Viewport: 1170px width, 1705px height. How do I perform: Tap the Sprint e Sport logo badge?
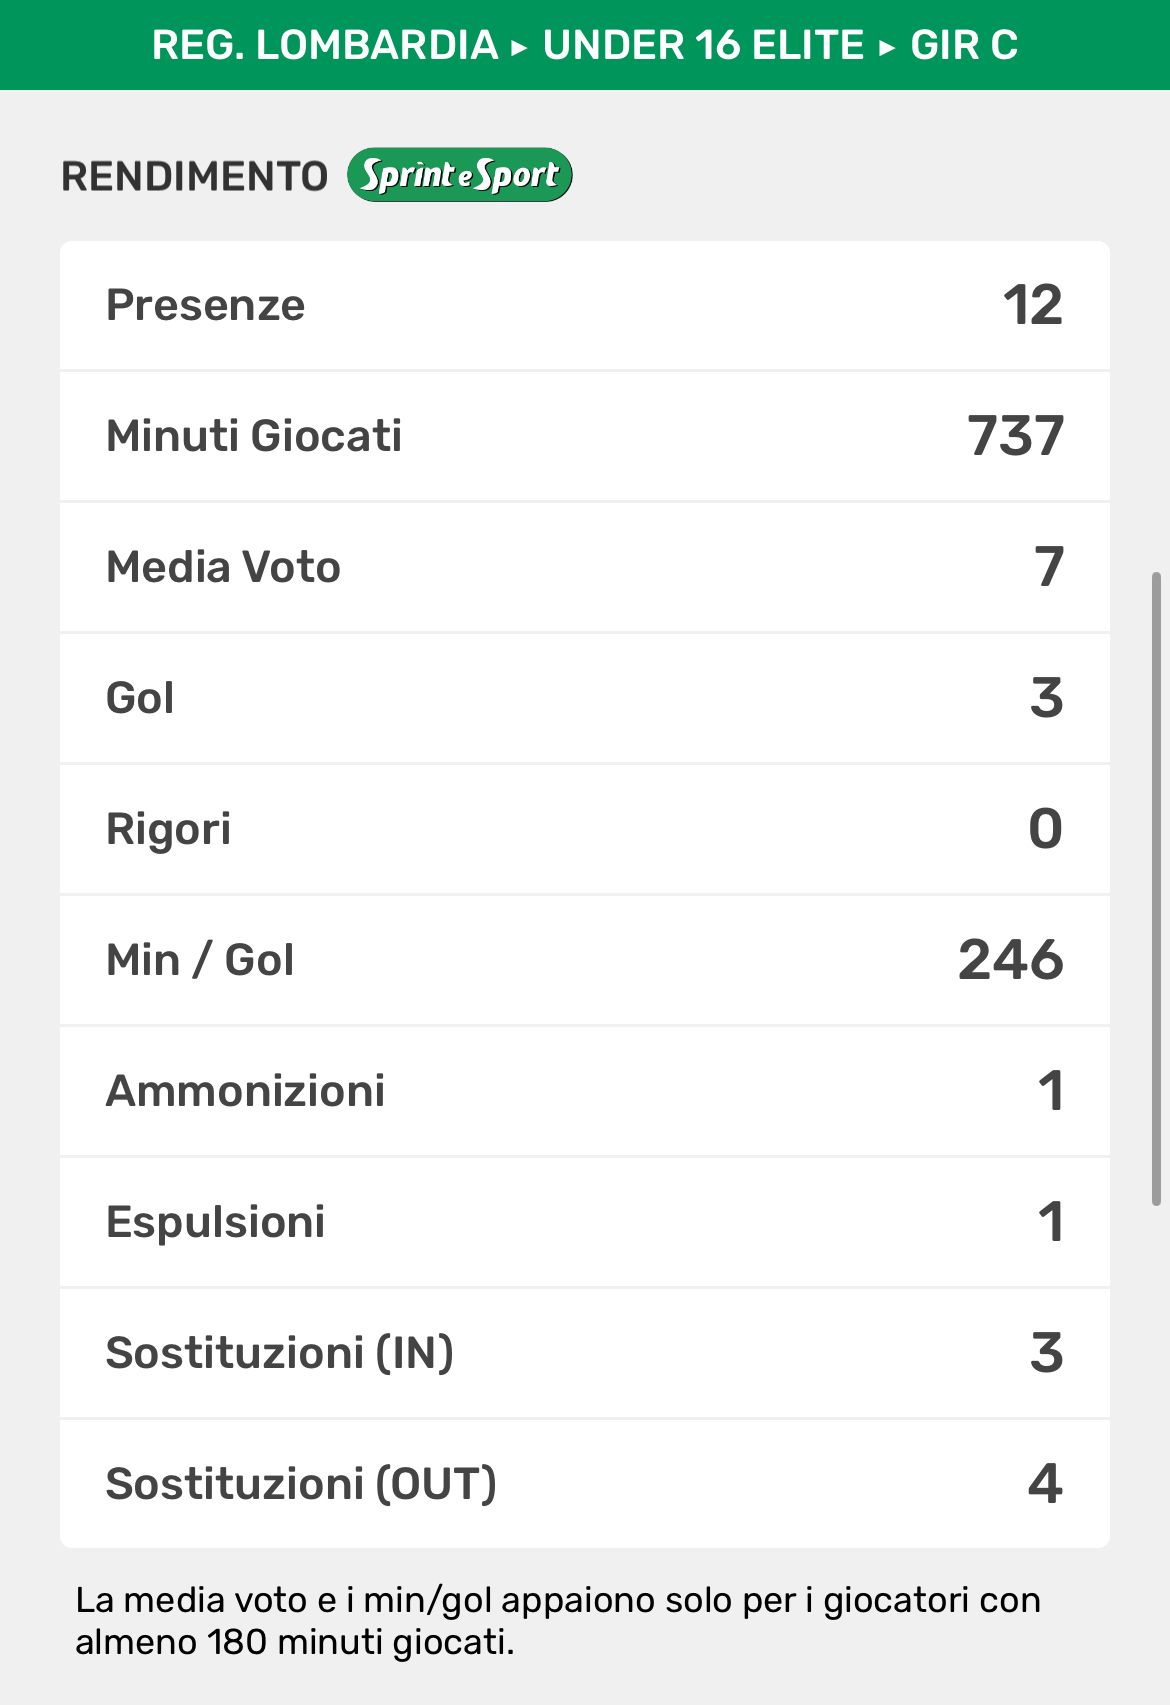pos(459,175)
